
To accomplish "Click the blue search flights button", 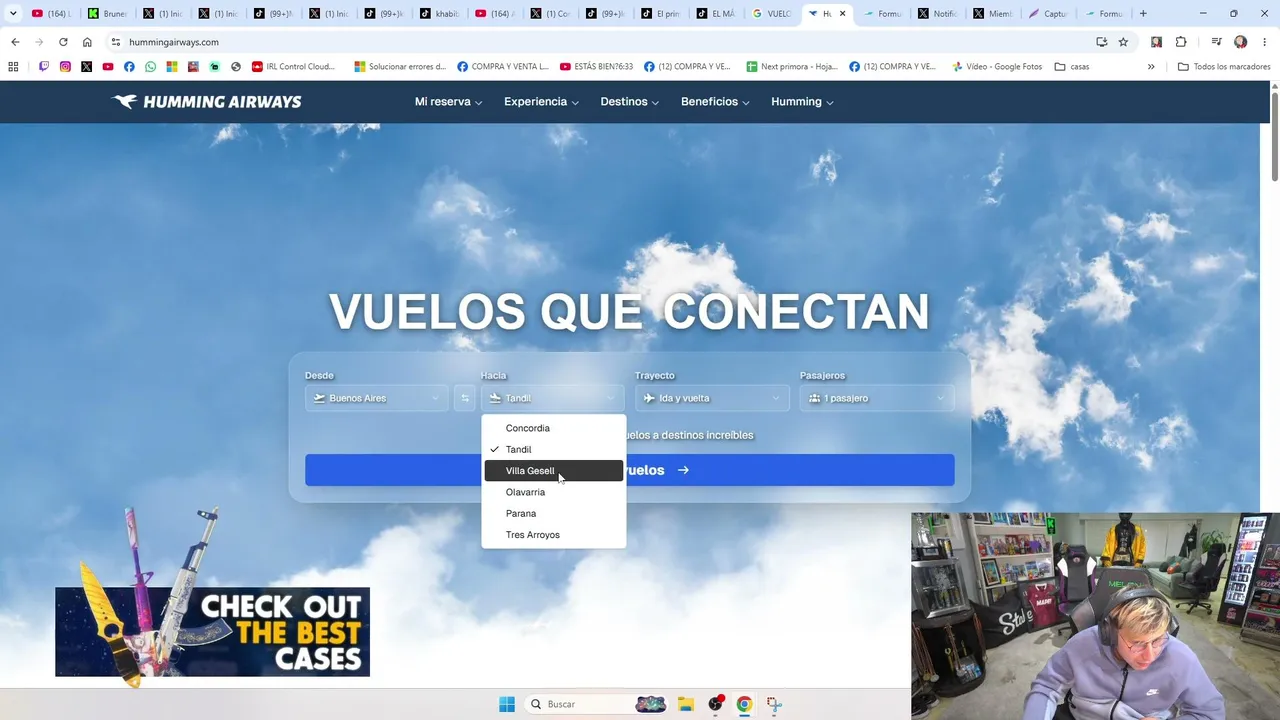I will coord(630,470).
